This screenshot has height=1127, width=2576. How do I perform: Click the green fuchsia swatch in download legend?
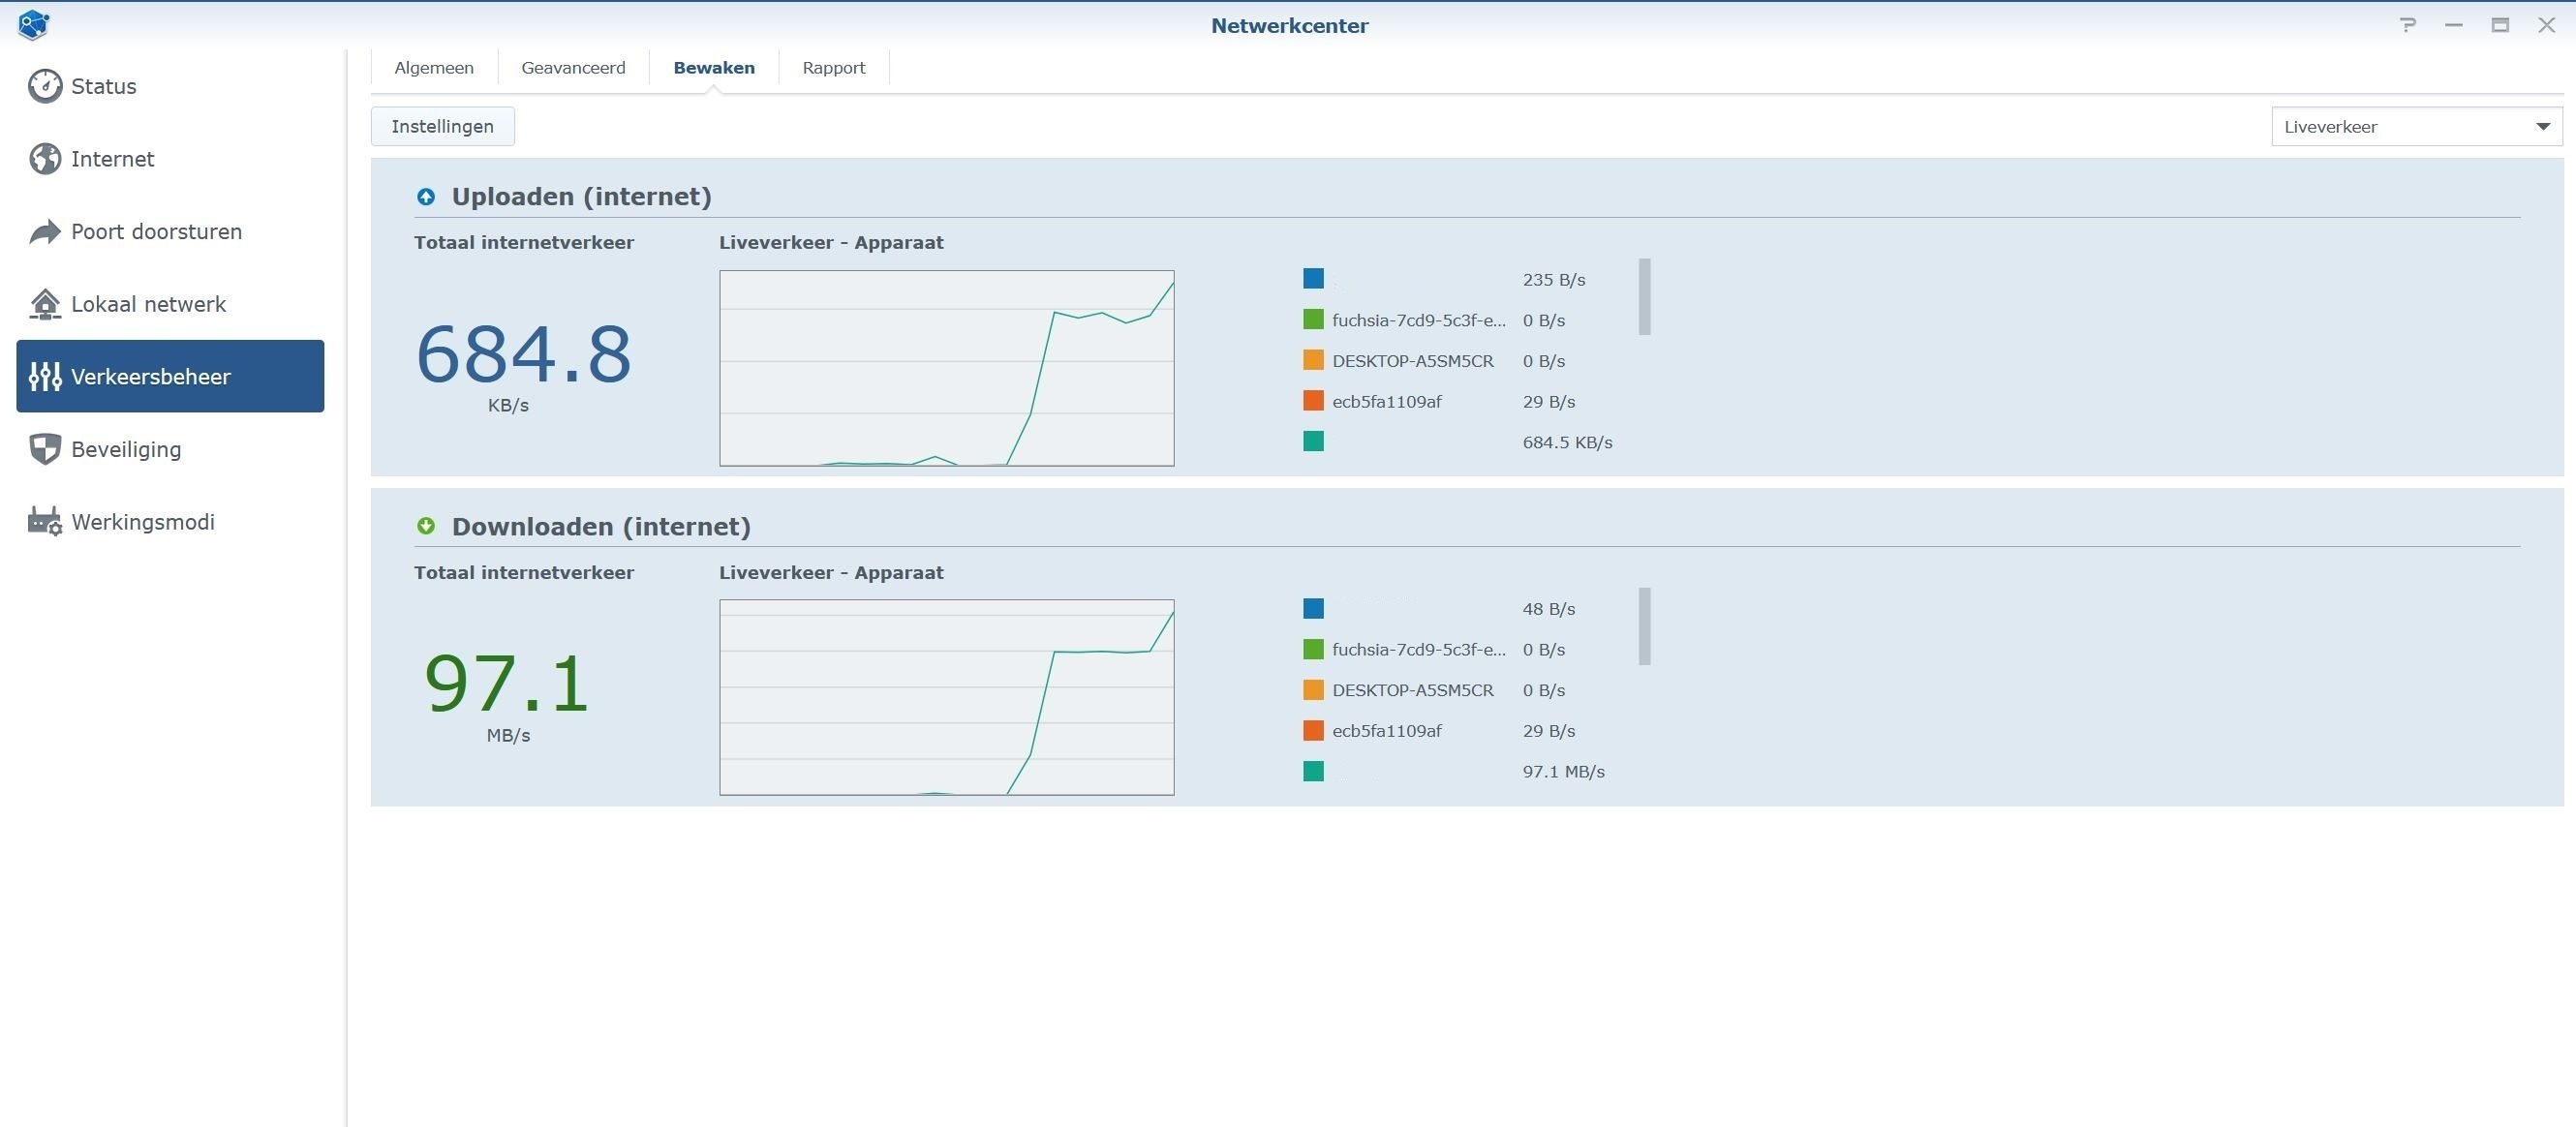click(x=1313, y=649)
